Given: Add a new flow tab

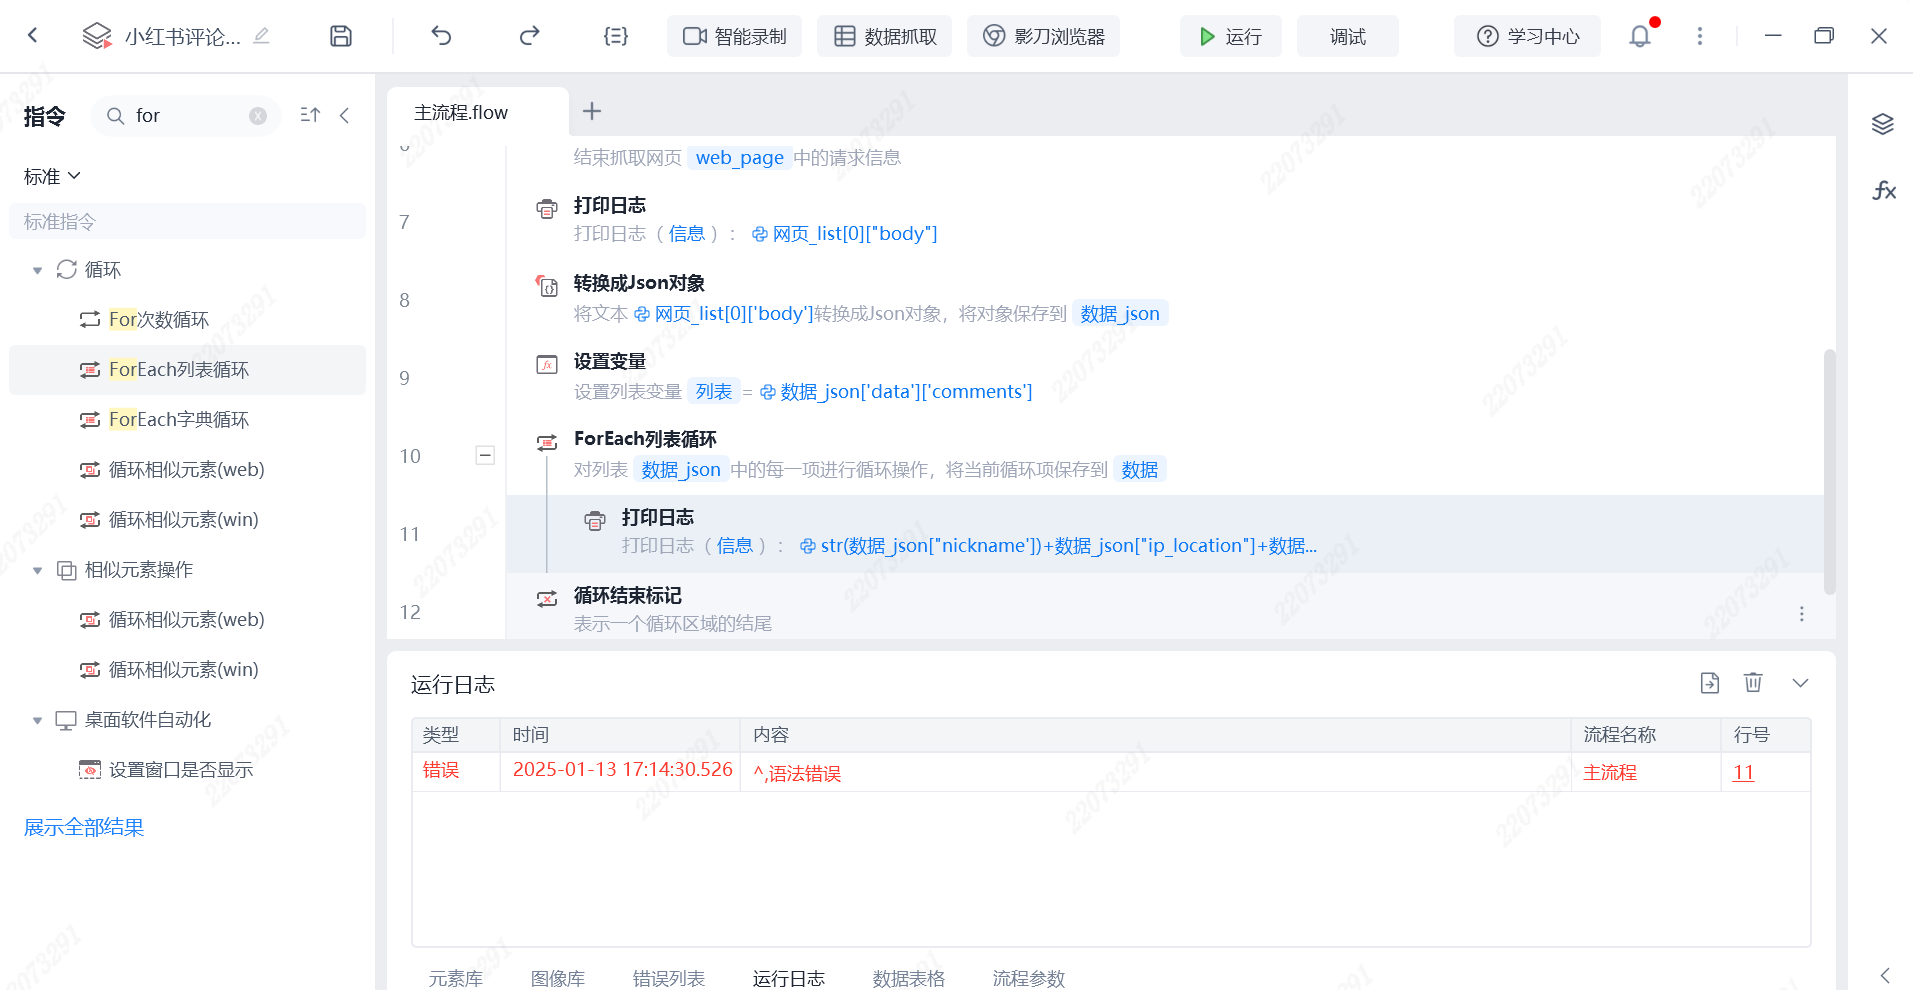Looking at the screenshot, I should tap(592, 111).
